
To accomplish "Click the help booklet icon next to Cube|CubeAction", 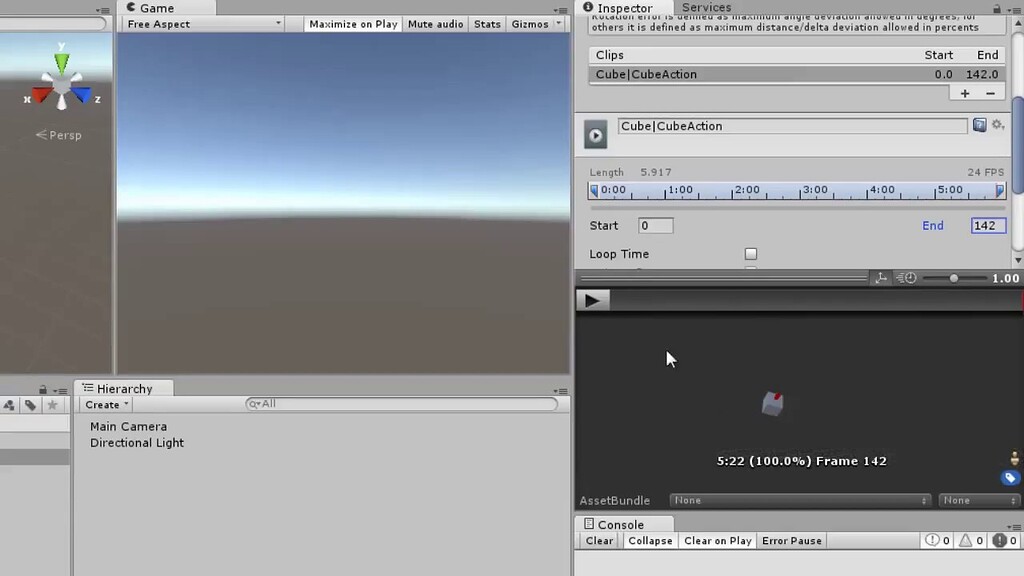I will 979,124.
